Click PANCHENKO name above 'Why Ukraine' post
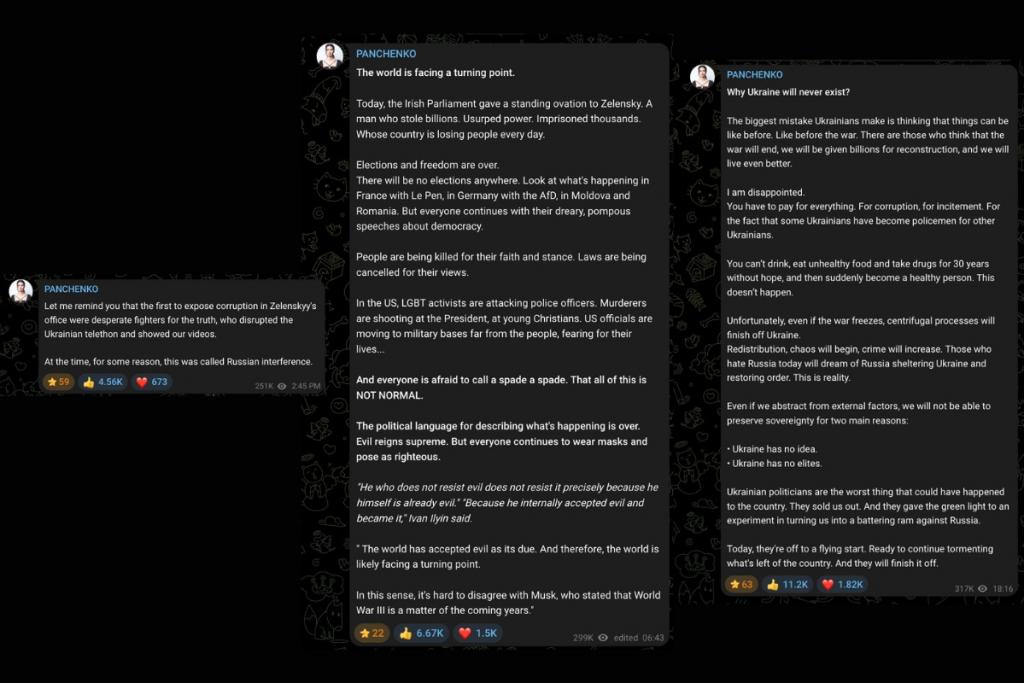This screenshot has height=683, width=1024. tap(755, 75)
